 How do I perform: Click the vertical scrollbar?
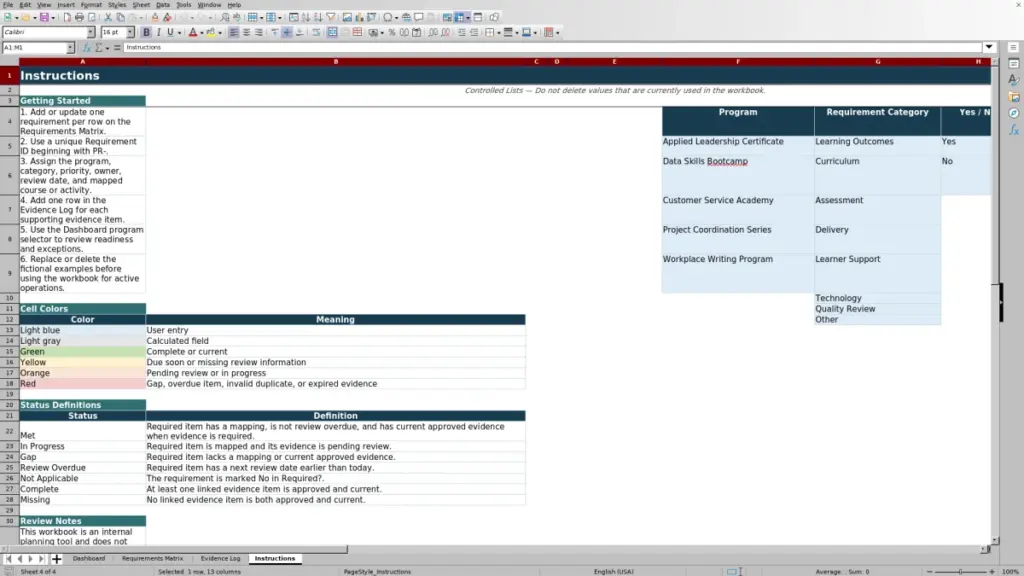pos(995,301)
